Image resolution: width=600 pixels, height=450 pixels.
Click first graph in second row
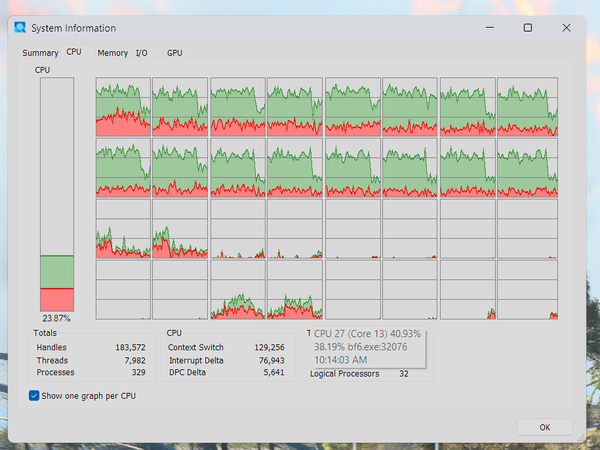pyautogui.click(x=123, y=168)
